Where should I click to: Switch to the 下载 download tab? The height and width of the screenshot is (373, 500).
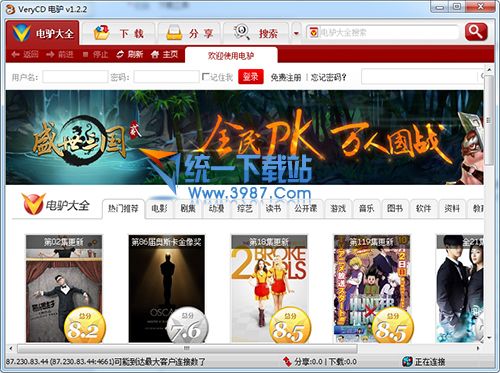tap(119, 33)
